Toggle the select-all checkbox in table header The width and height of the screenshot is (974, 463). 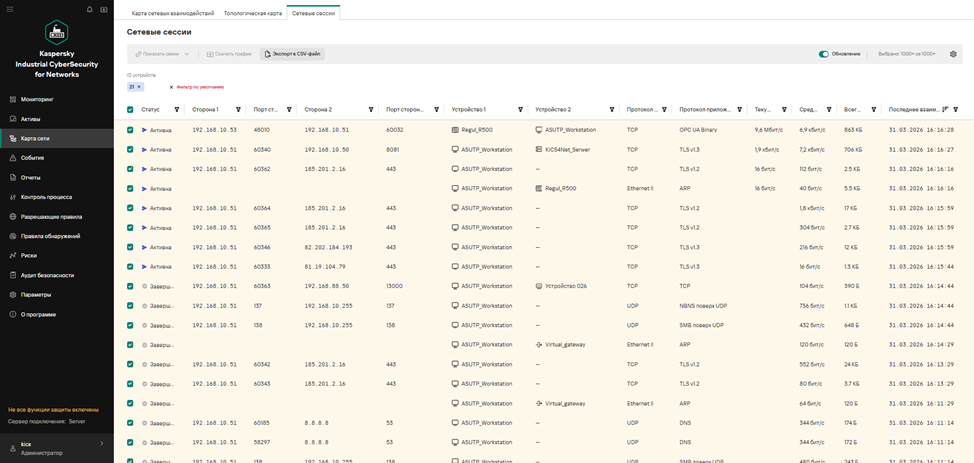click(130, 110)
